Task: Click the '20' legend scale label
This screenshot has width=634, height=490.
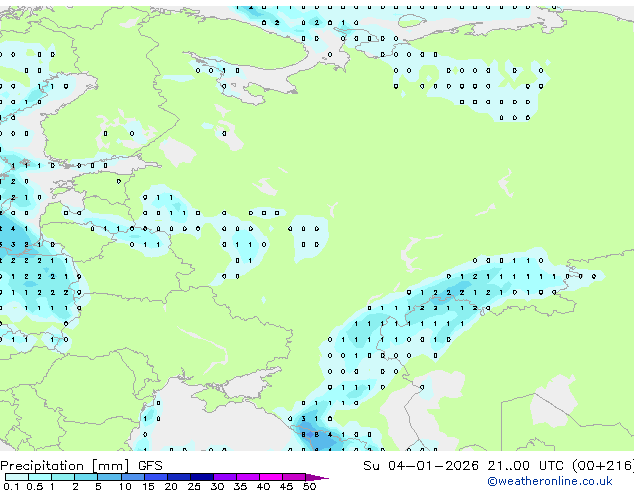Action: coord(171,486)
